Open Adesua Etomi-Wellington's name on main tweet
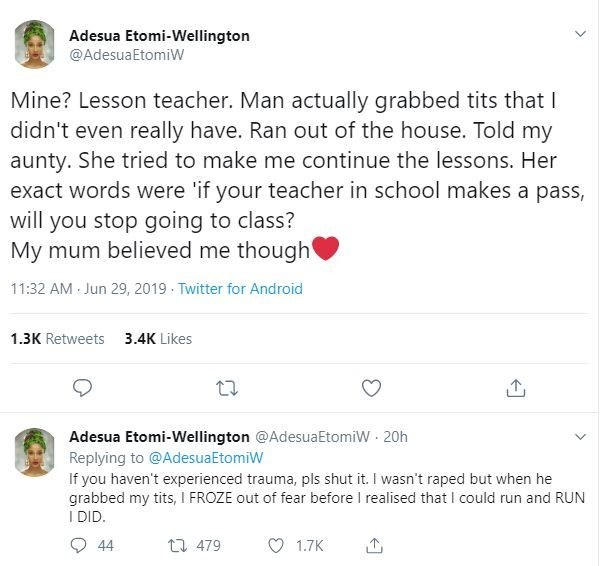This screenshot has height=566, width=612. point(159,36)
